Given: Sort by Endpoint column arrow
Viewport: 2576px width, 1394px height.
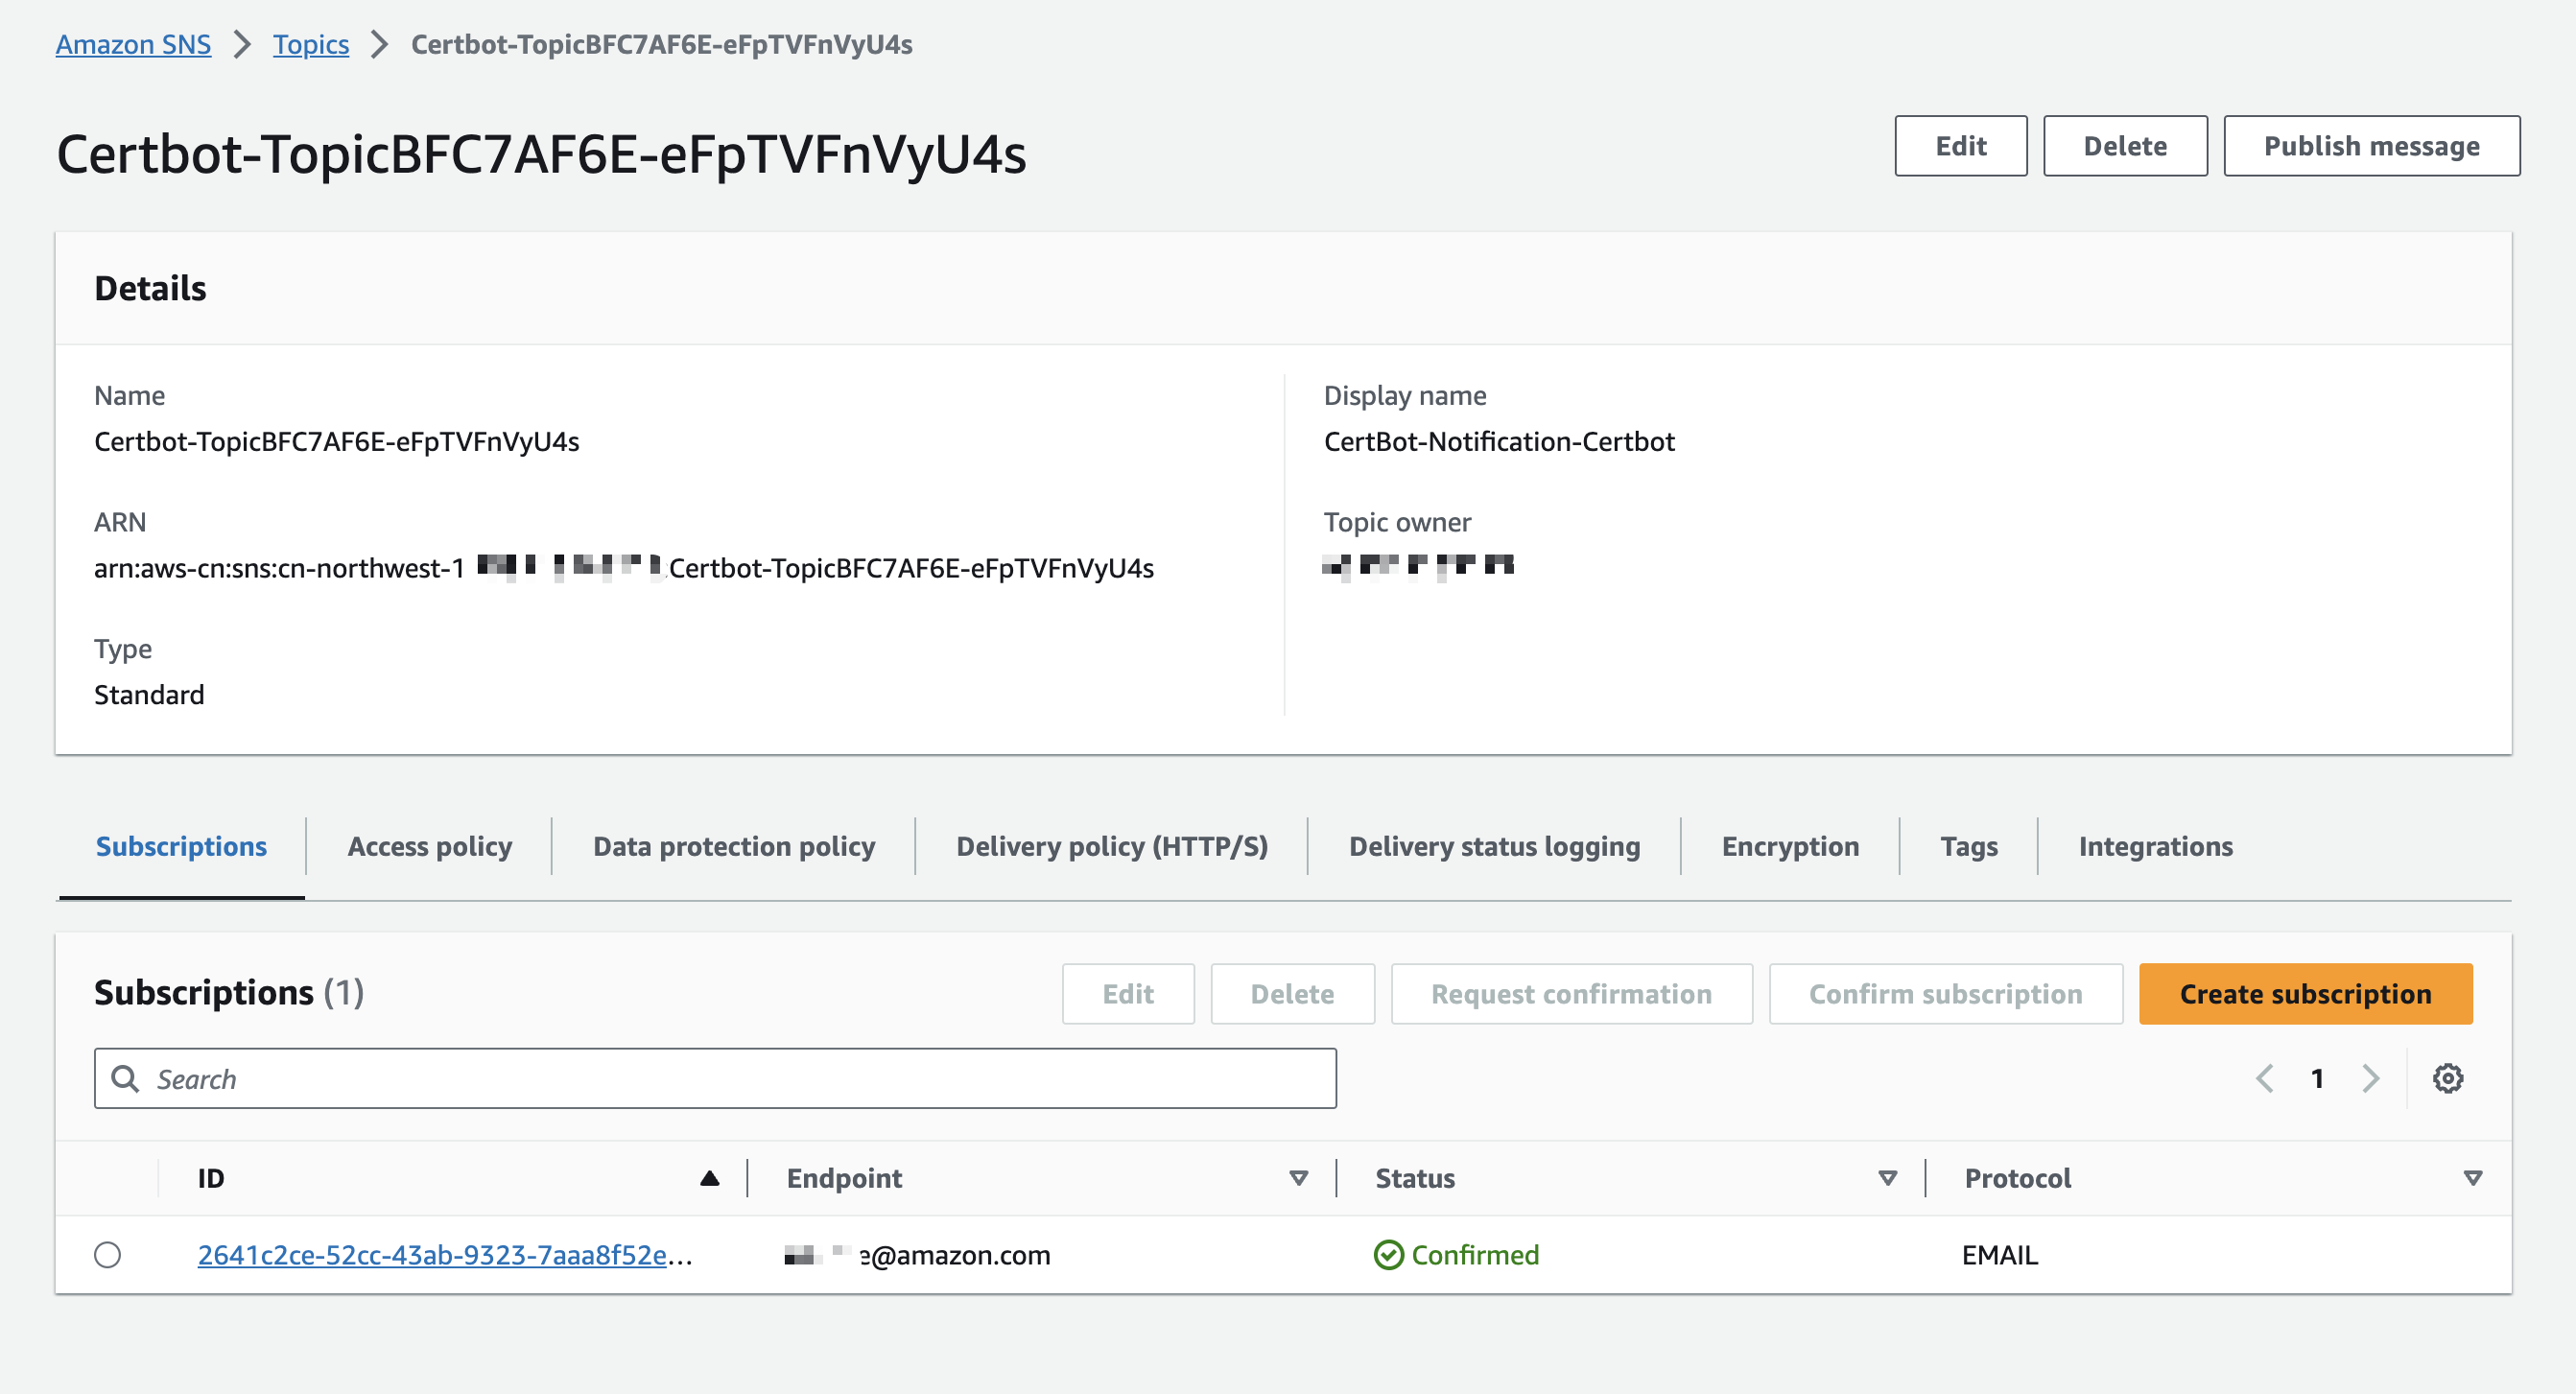Looking at the screenshot, I should click(1298, 1178).
